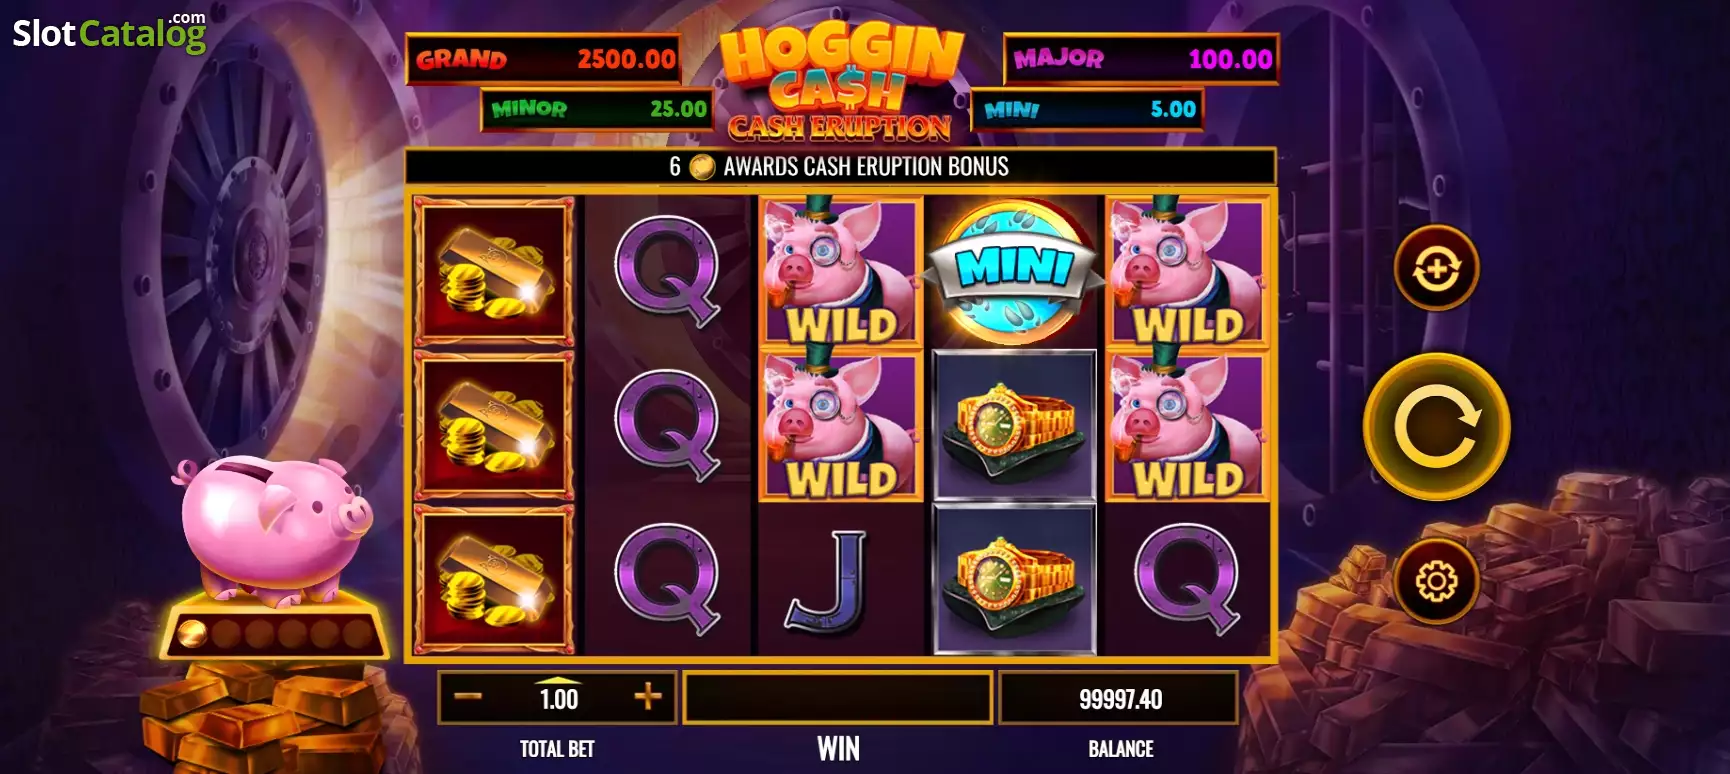This screenshot has width=1730, height=774.
Task: Click the Awards Cash Eruption Bonus banner
Action: (x=840, y=166)
